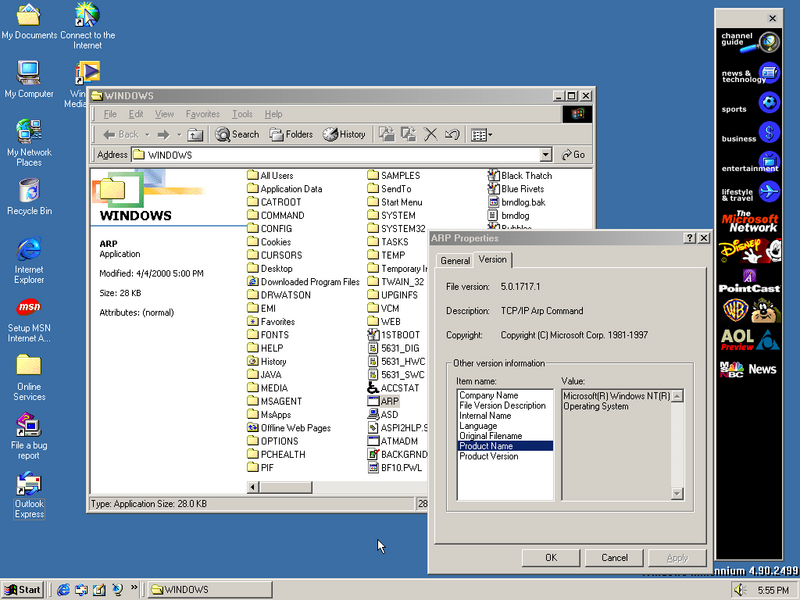Open the Start menu
The width and height of the screenshot is (800, 600).
click(23, 589)
